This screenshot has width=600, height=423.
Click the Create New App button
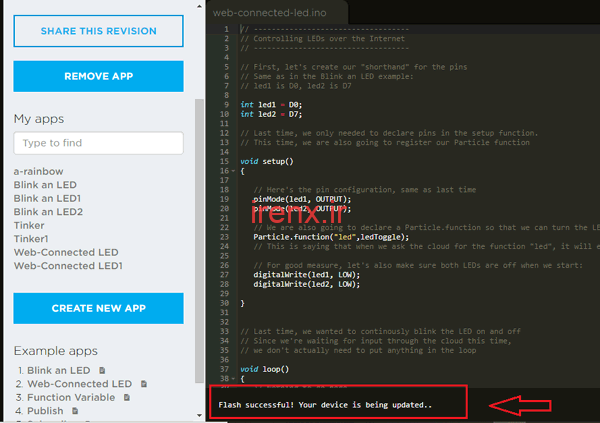click(x=98, y=308)
